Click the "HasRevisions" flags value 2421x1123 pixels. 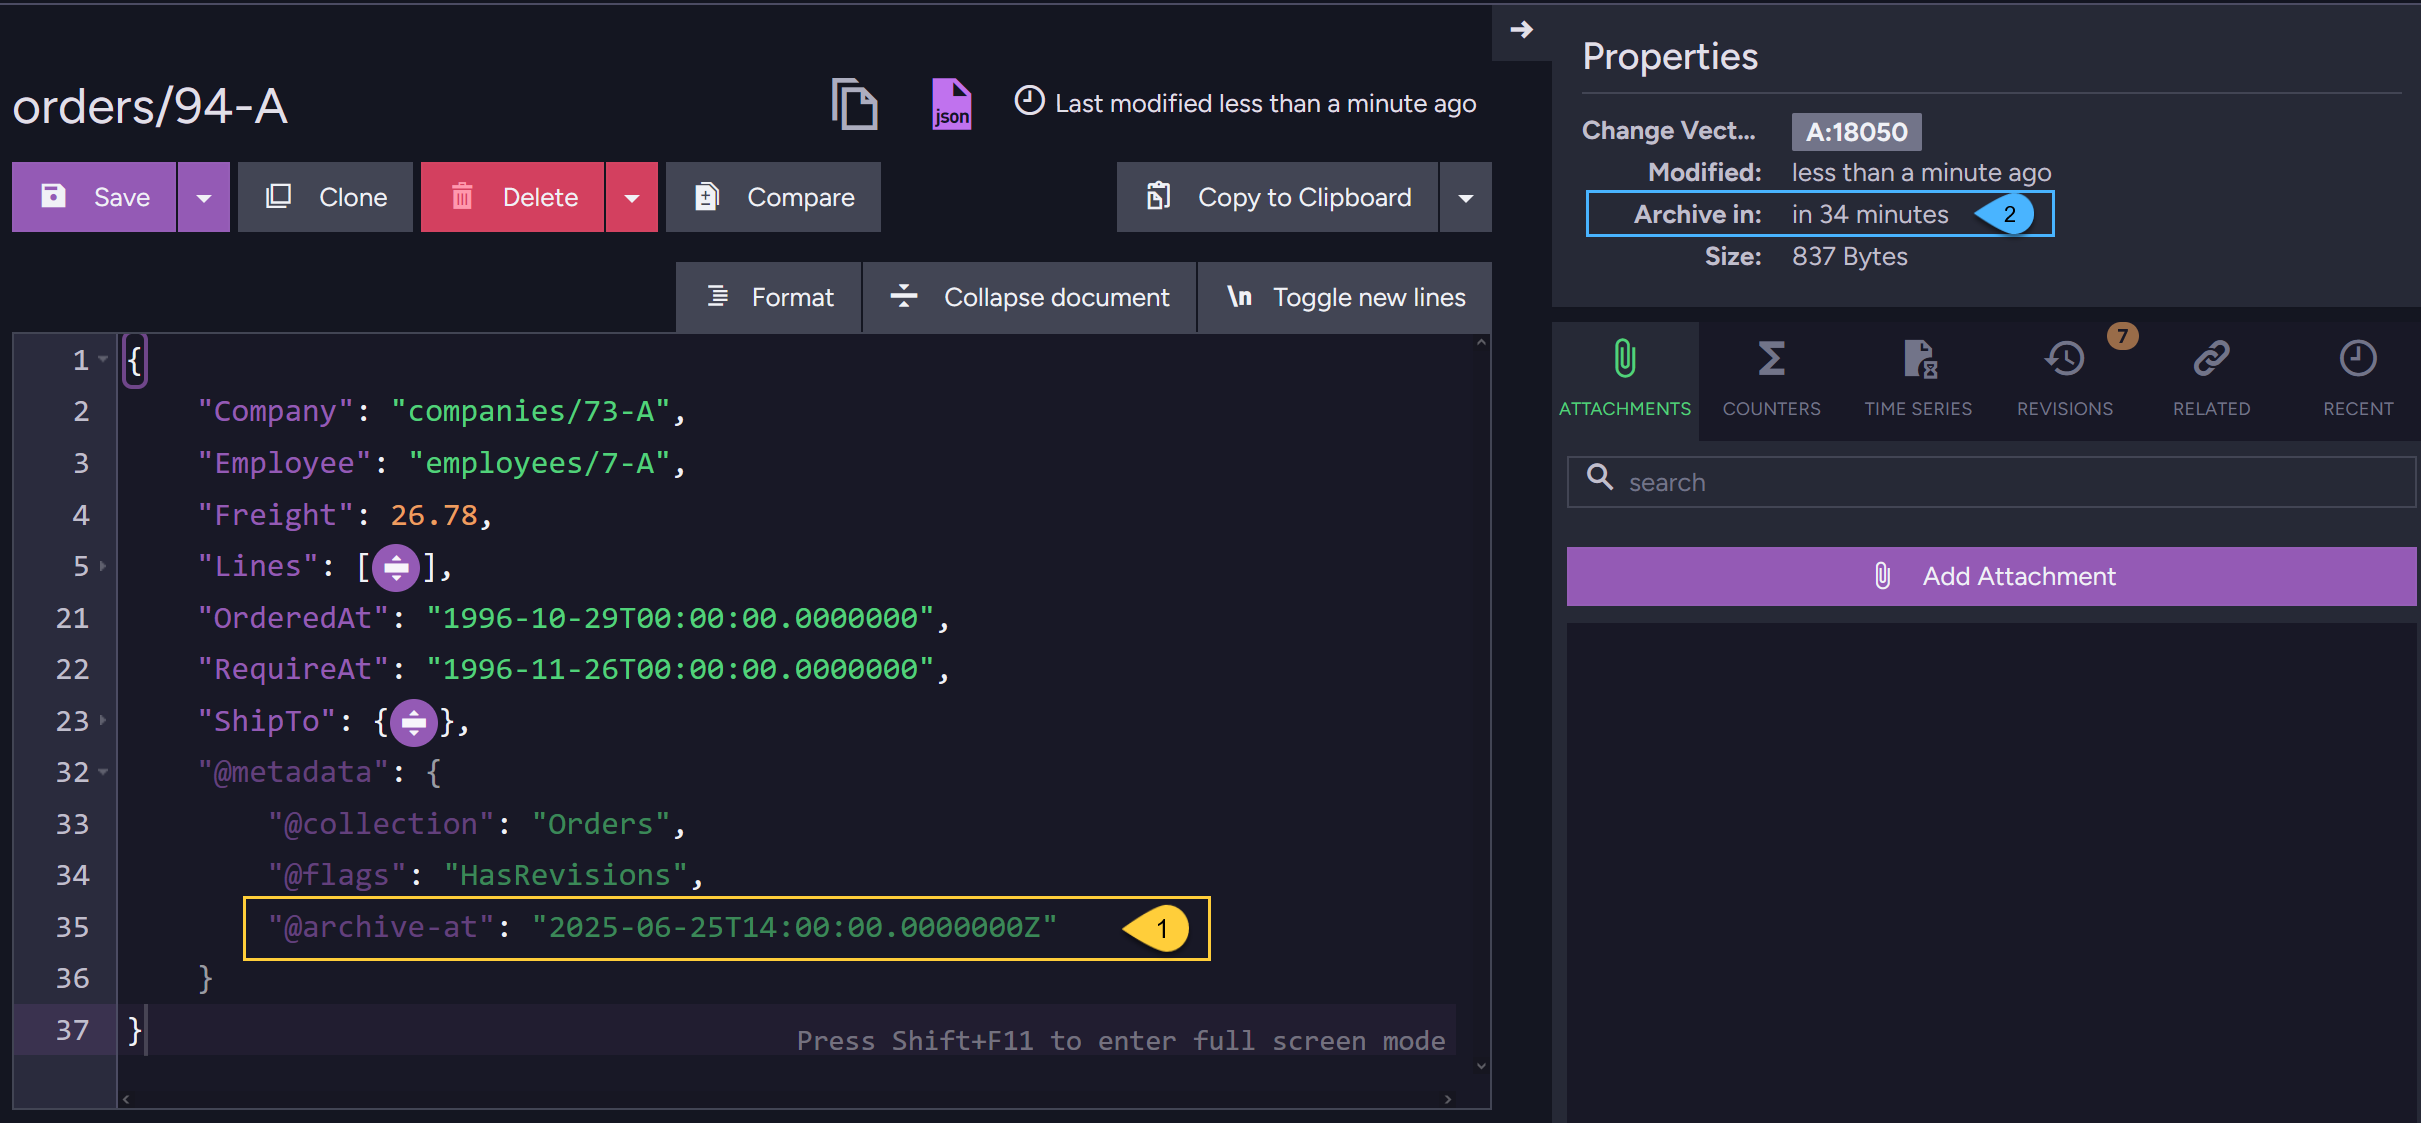click(x=566, y=875)
